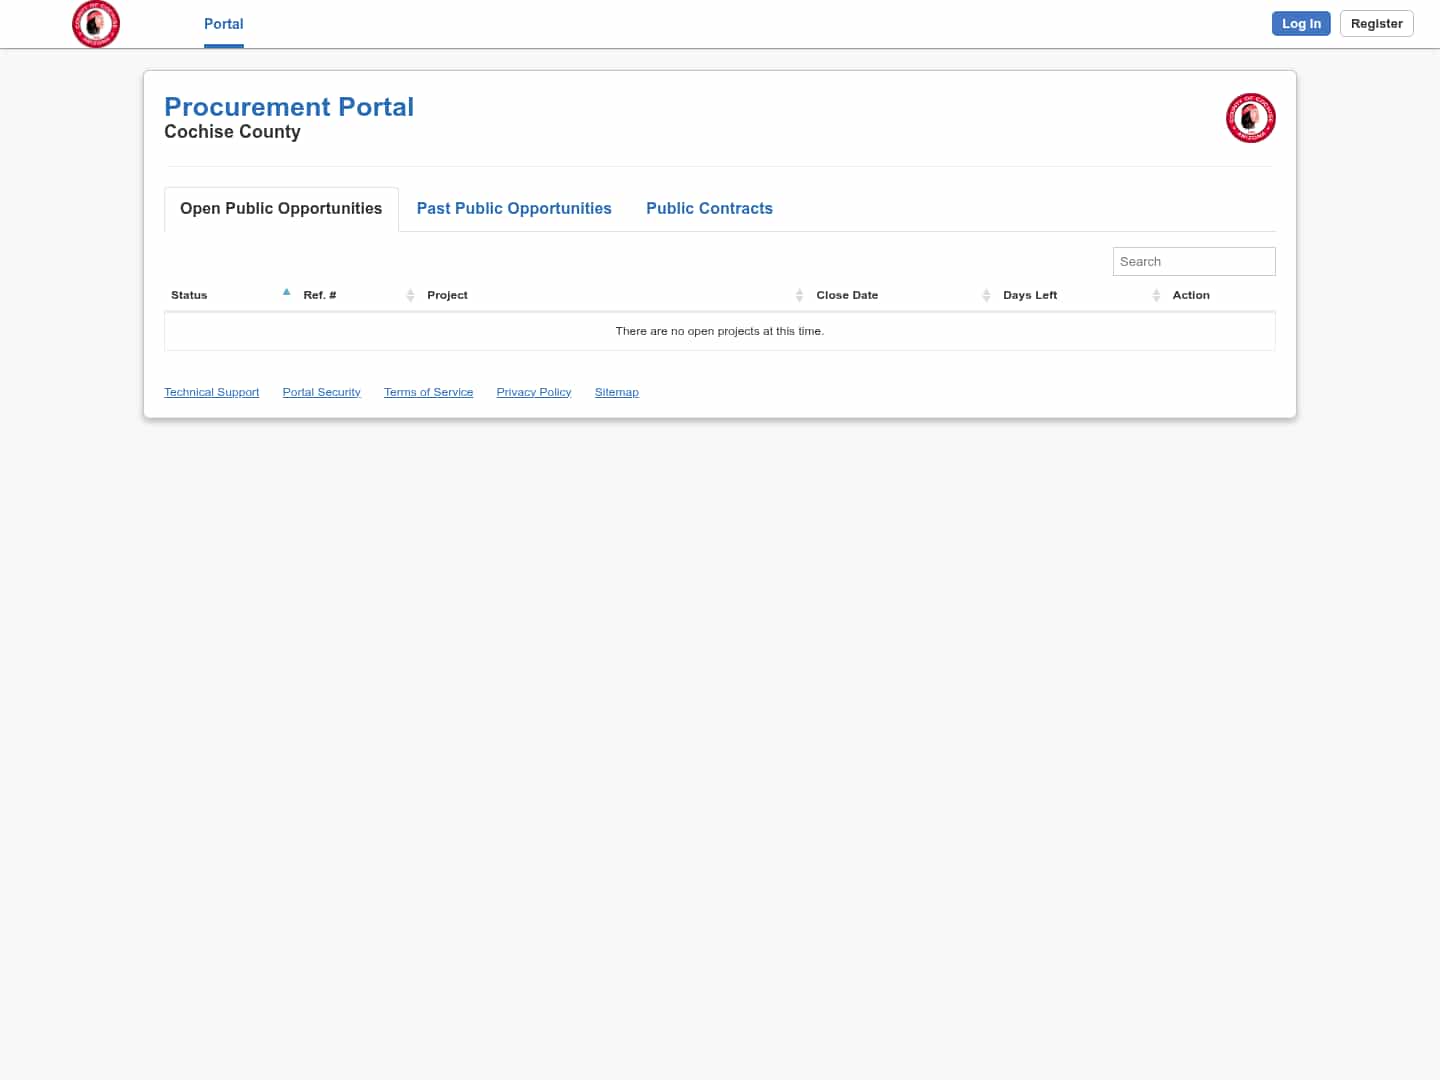Re-sort the table by the Action column
Image resolution: width=1440 pixels, height=1080 pixels.
click(x=1191, y=295)
